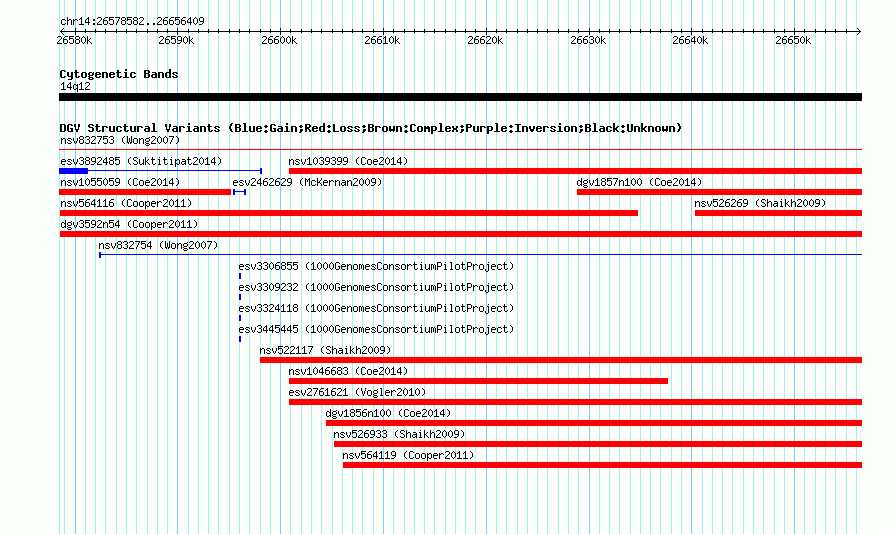This screenshot has width=890, height=534.
Task: Select nsv832754 (Wong2007) label
Action: (x=158, y=245)
